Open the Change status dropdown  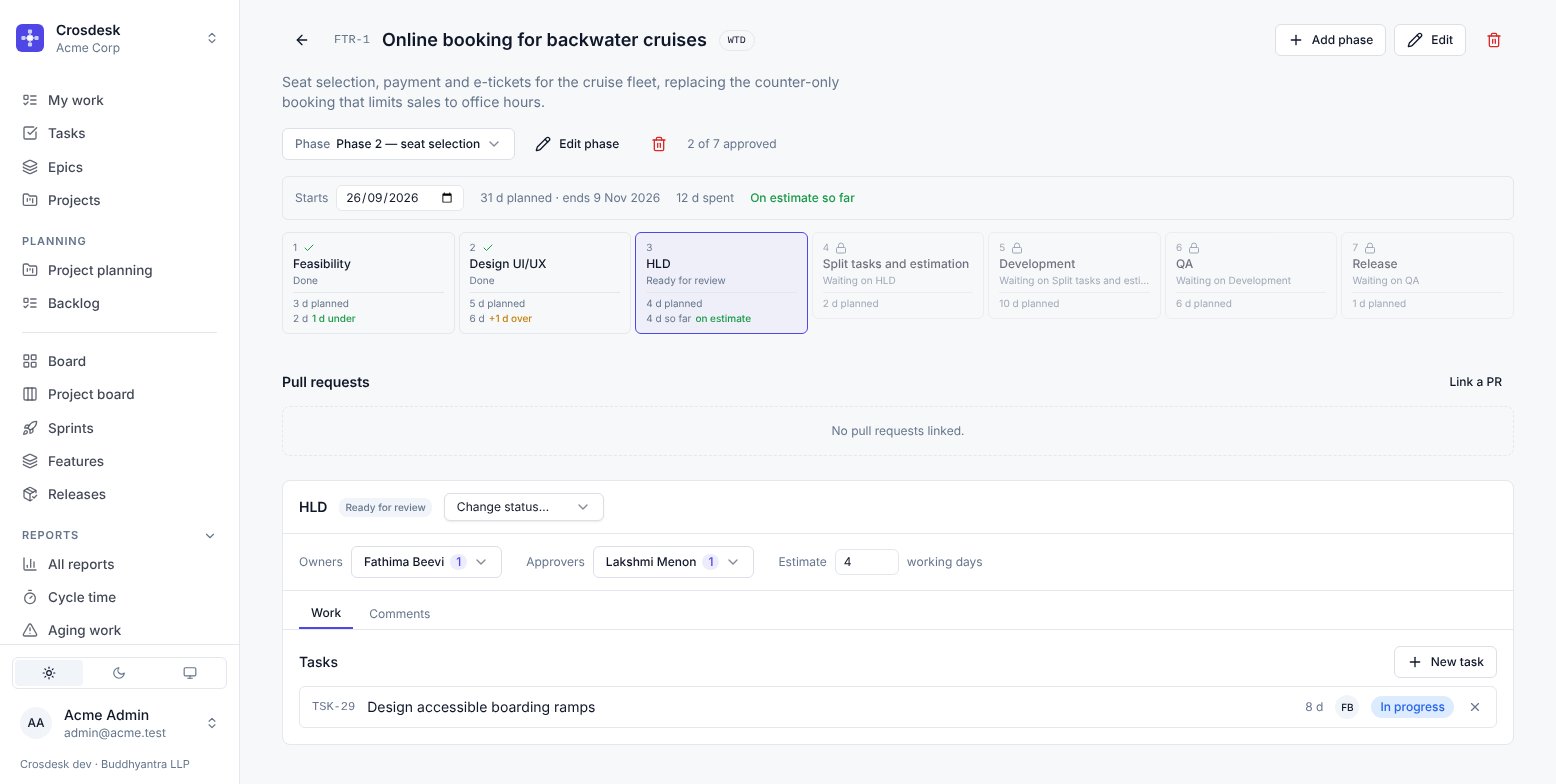tap(524, 507)
